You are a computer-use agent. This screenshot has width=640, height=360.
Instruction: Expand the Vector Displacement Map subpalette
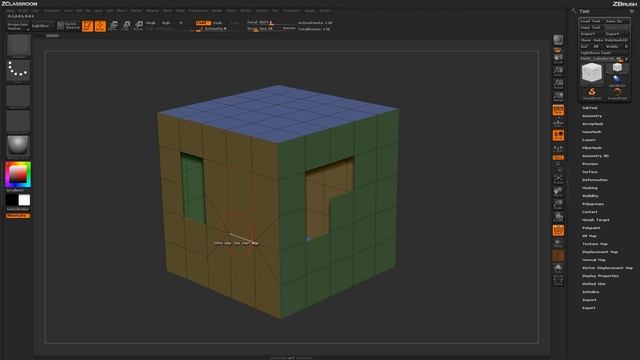click(x=607, y=268)
